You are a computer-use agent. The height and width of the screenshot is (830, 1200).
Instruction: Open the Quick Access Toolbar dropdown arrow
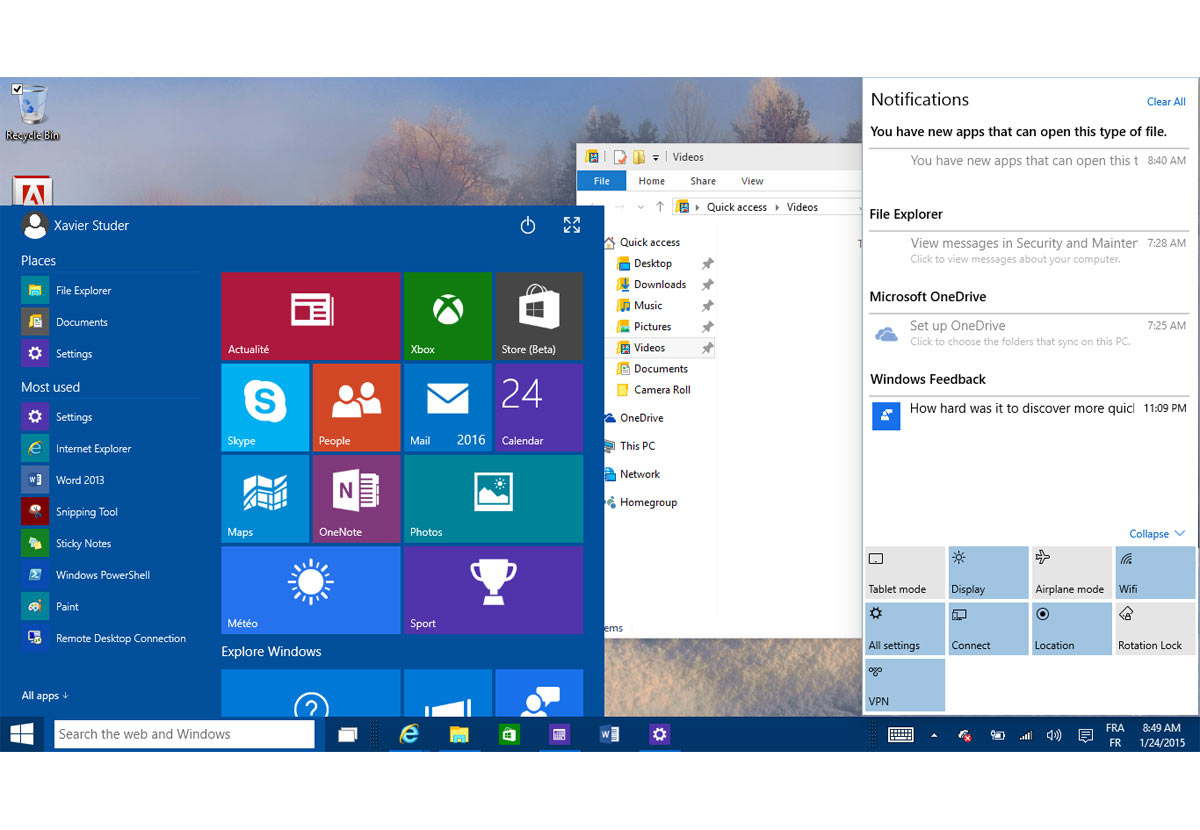[x=656, y=158]
